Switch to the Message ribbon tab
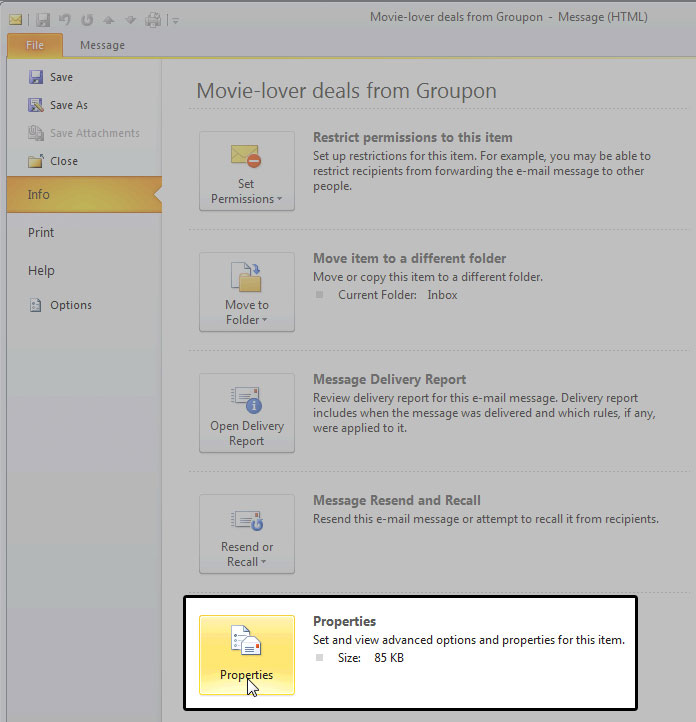 (102, 45)
